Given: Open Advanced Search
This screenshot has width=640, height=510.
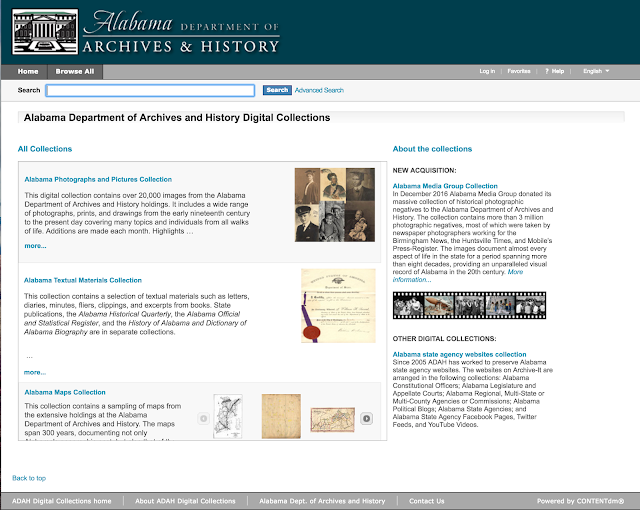Looking at the screenshot, I should [x=319, y=90].
